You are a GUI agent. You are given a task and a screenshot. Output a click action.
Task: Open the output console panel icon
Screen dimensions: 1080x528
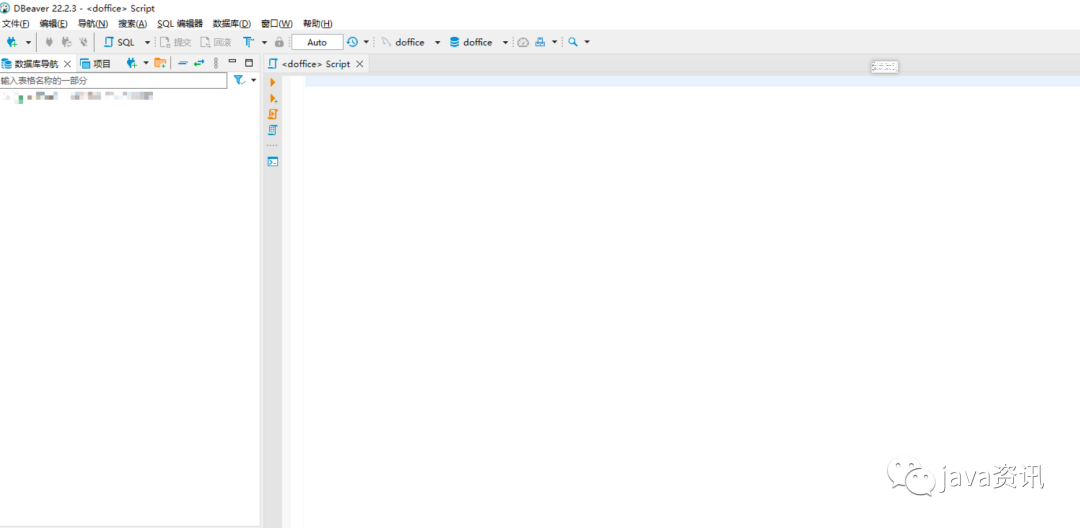[273, 162]
